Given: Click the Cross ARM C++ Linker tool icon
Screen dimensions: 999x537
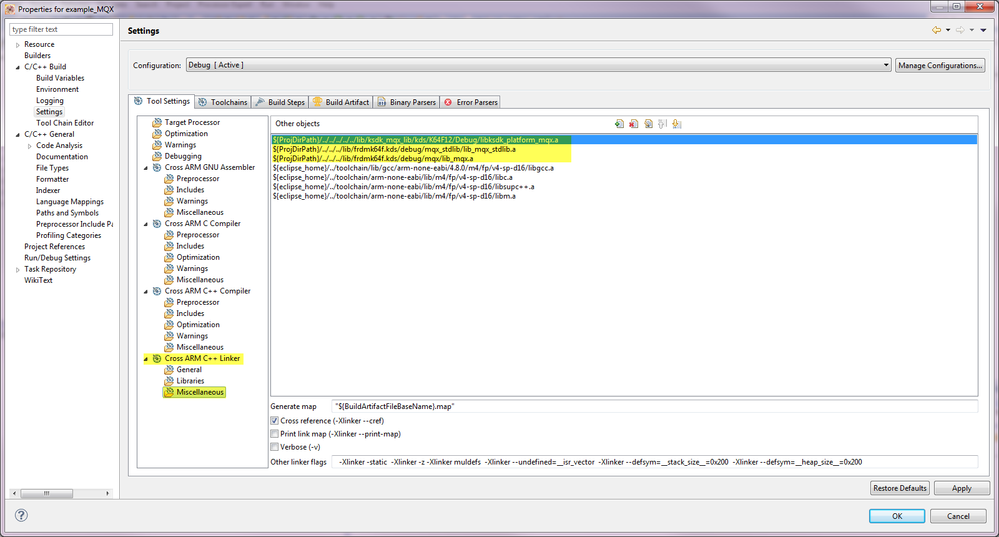Looking at the screenshot, I should click(x=157, y=359).
